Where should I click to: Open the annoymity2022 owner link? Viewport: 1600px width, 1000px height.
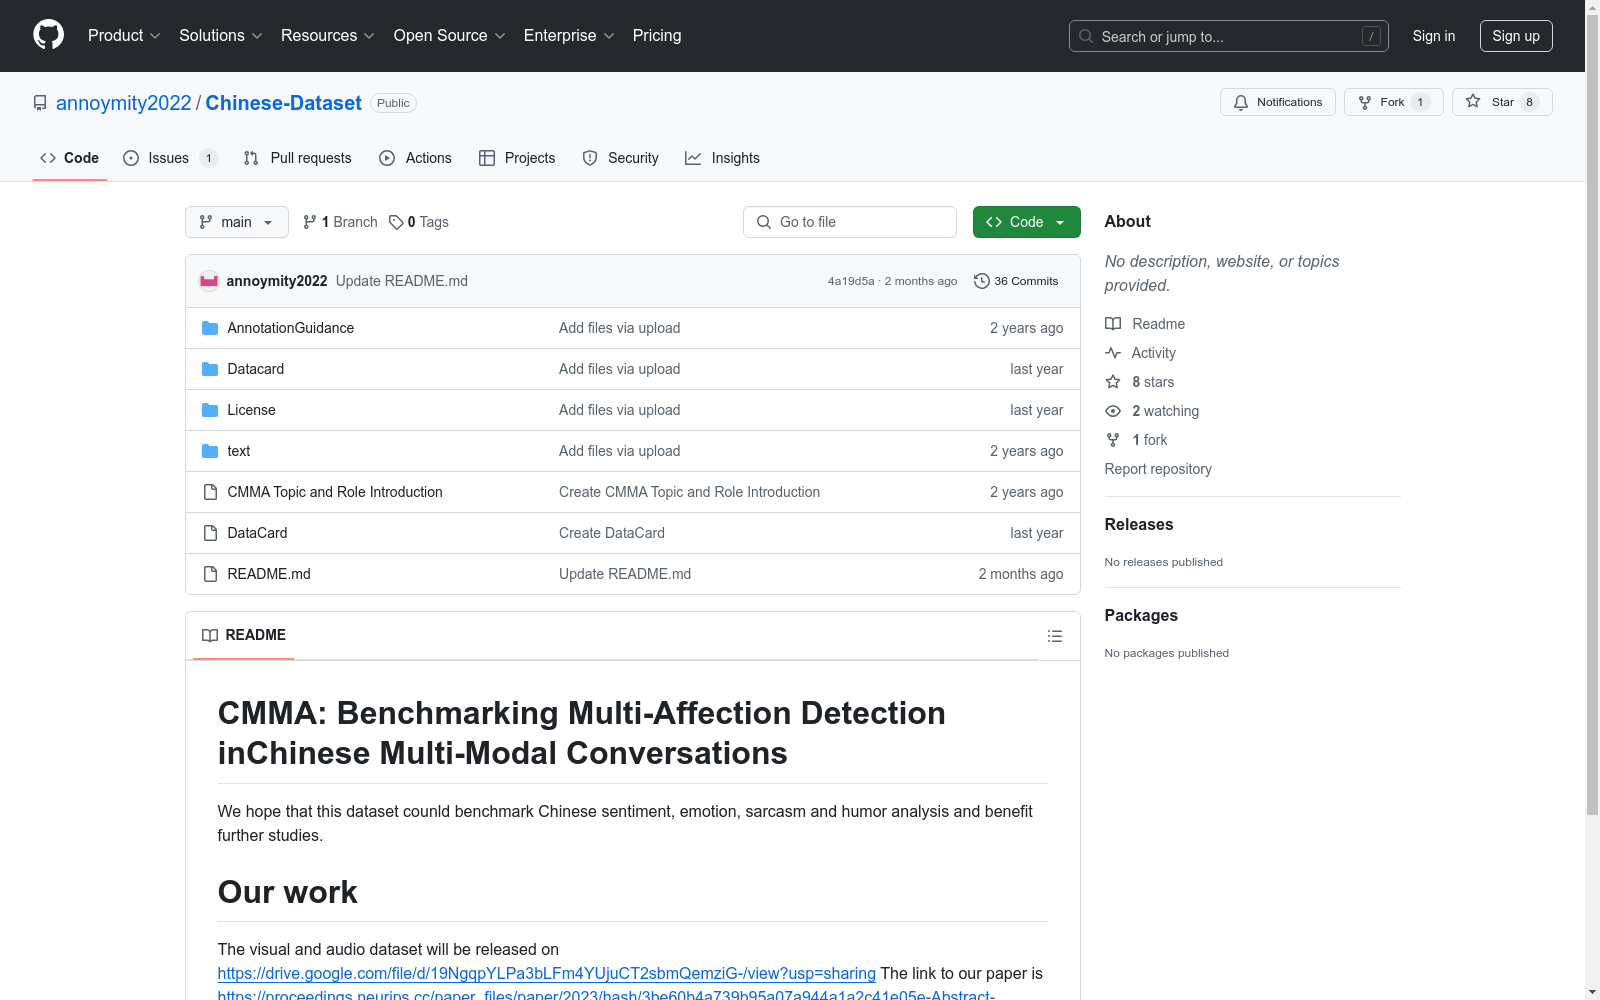click(123, 103)
